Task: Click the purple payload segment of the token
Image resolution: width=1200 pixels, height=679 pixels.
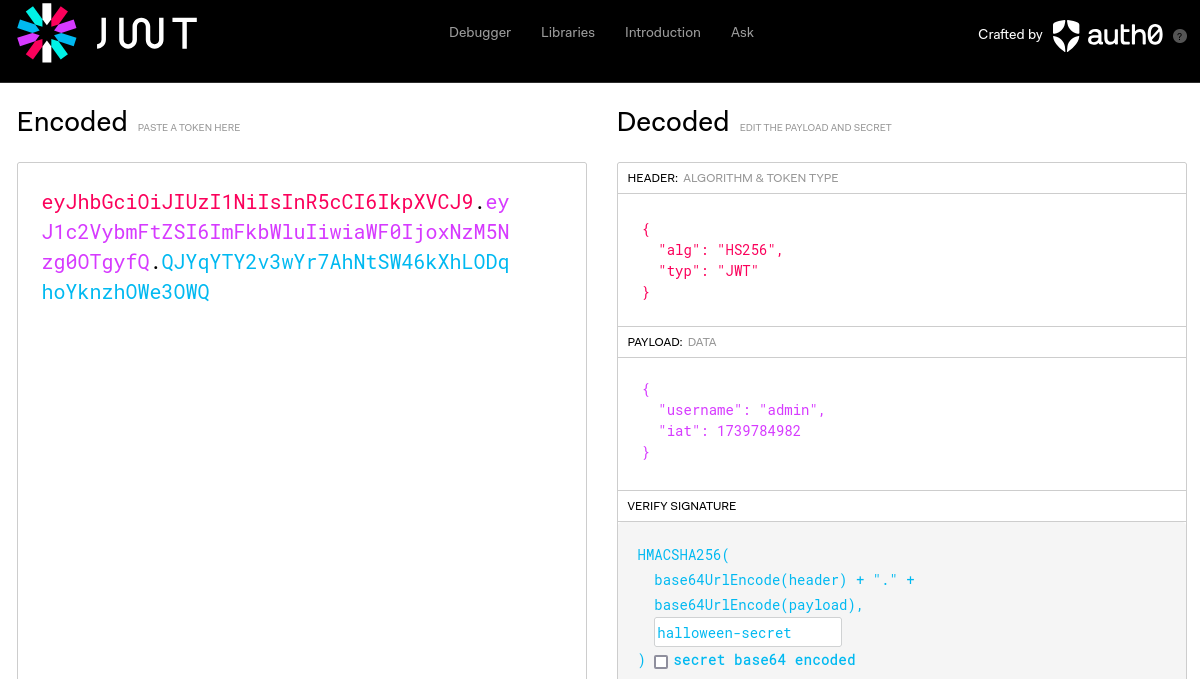Action: (275, 233)
